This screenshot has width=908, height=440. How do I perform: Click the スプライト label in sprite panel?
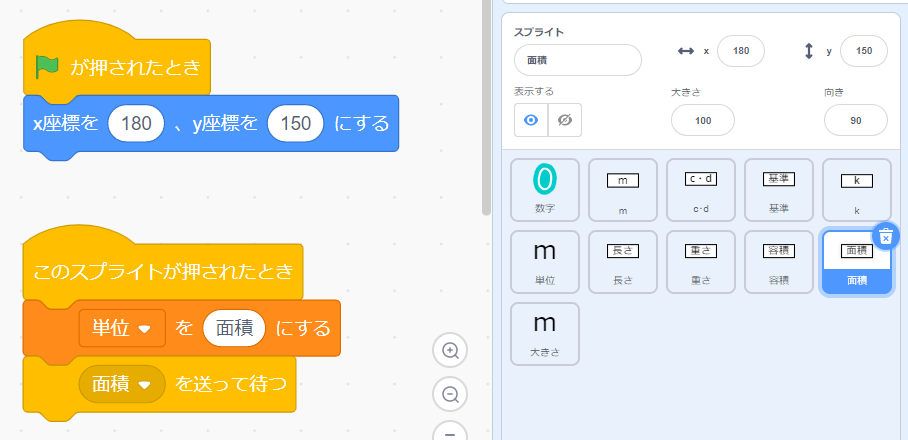539,32
